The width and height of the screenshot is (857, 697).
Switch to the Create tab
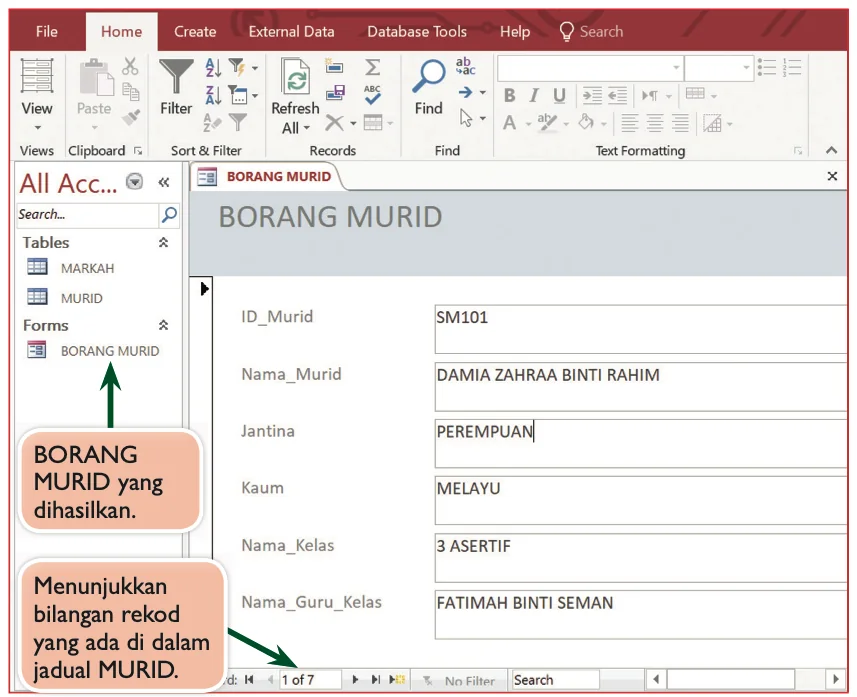195,32
